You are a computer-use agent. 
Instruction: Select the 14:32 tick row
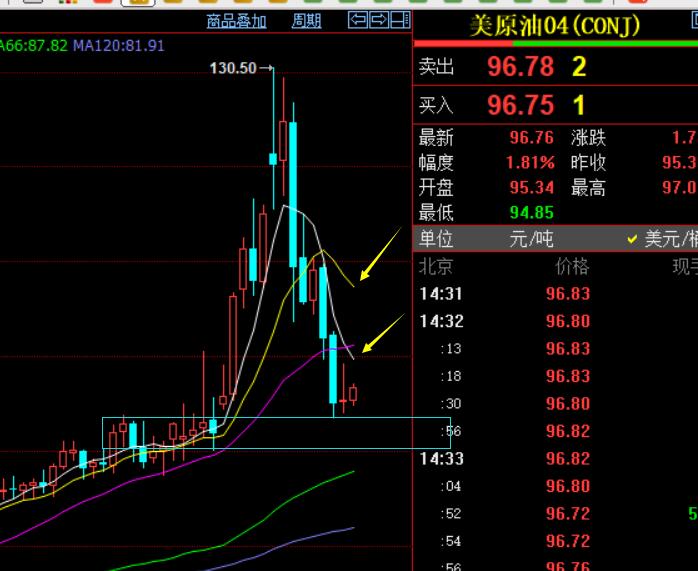tap(556, 321)
